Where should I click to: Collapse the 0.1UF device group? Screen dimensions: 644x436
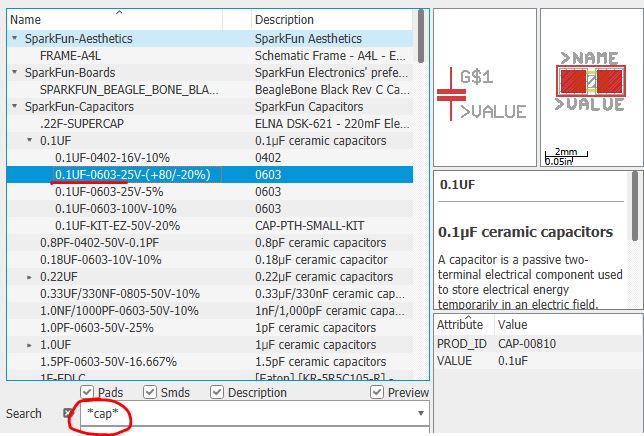coord(29,140)
